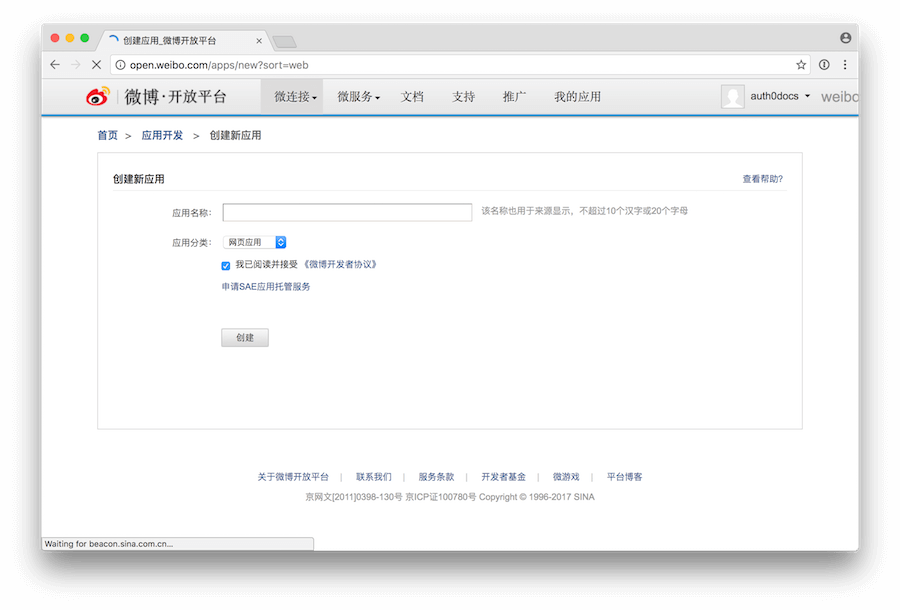Click the browser back arrow

pyautogui.click(x=55, y=65)
